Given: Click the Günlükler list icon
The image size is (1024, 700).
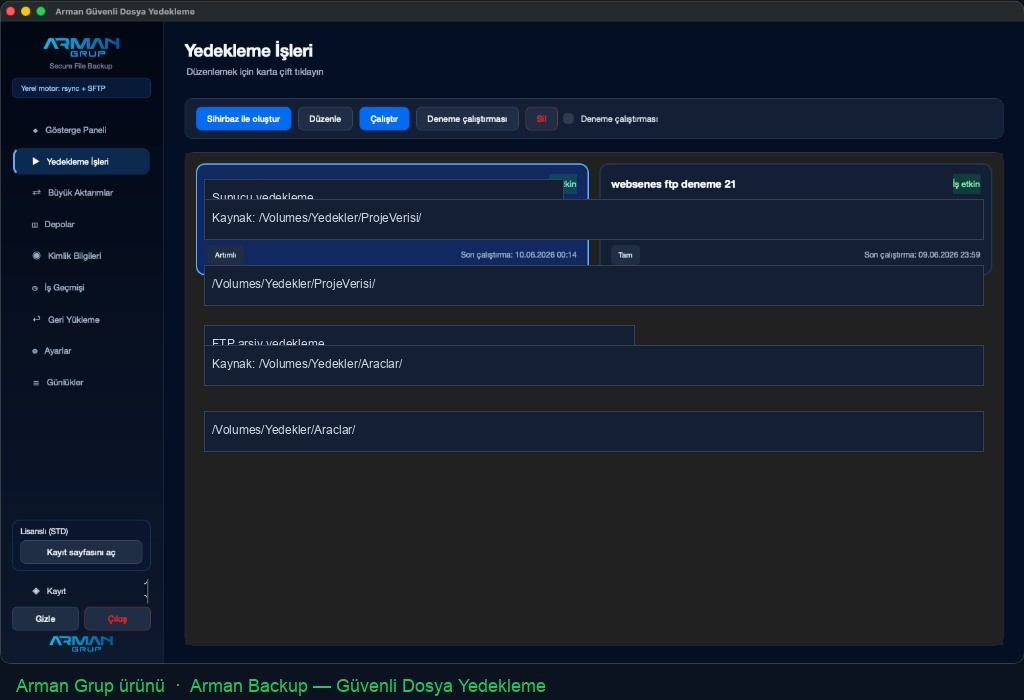Looking at the screenshot, I should pos(36,383).
